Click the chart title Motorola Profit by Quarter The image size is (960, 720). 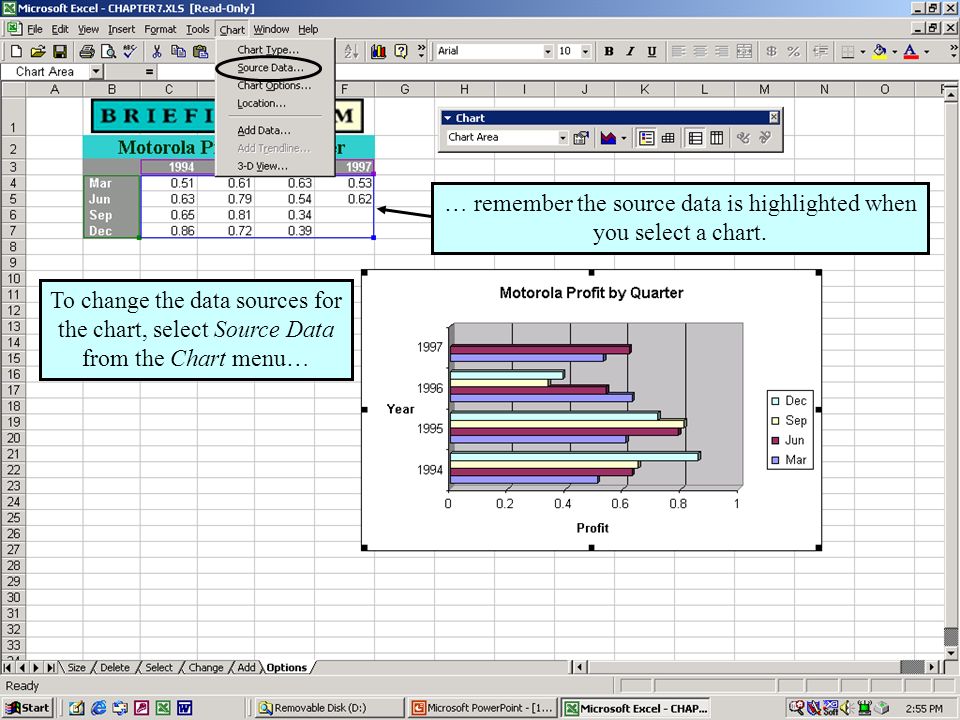click(x=591, y=293)
